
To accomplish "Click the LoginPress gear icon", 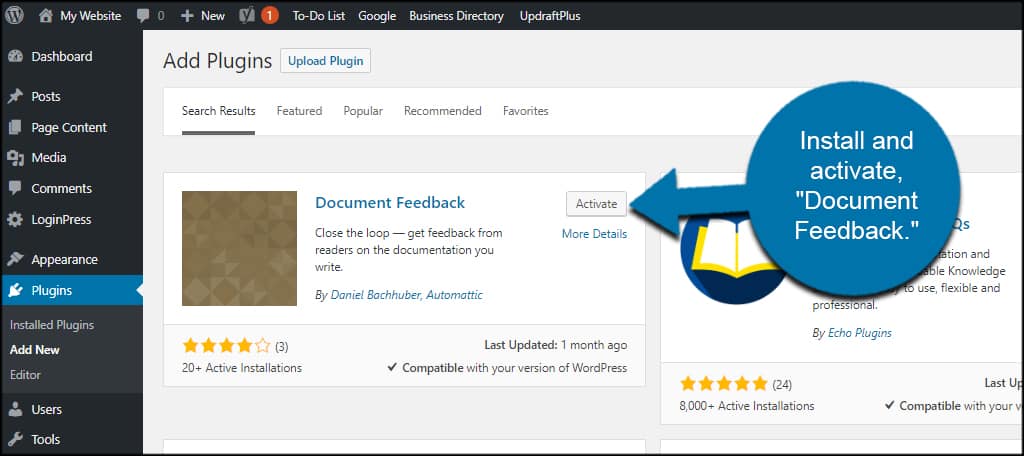I will (x=16, y=220).
